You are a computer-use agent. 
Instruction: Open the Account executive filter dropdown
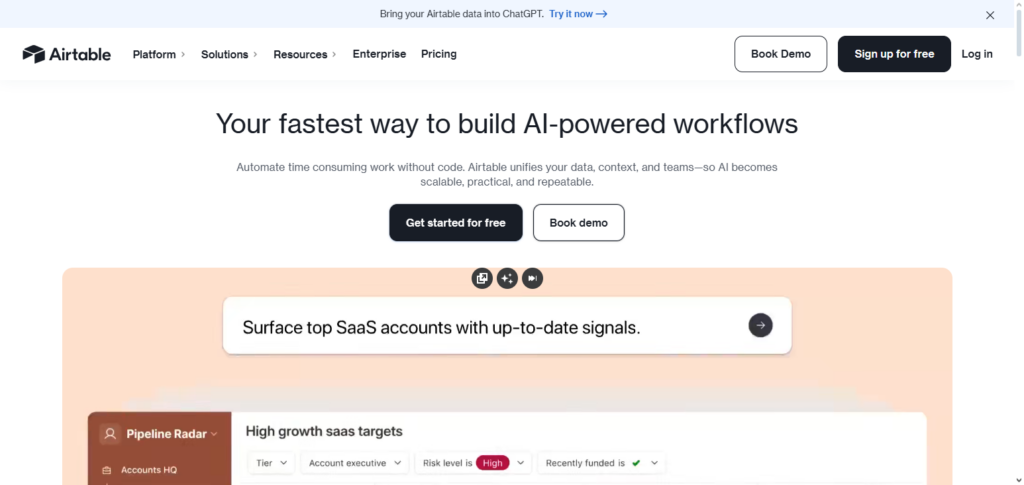pyautogui.click(x=355, y=463)
